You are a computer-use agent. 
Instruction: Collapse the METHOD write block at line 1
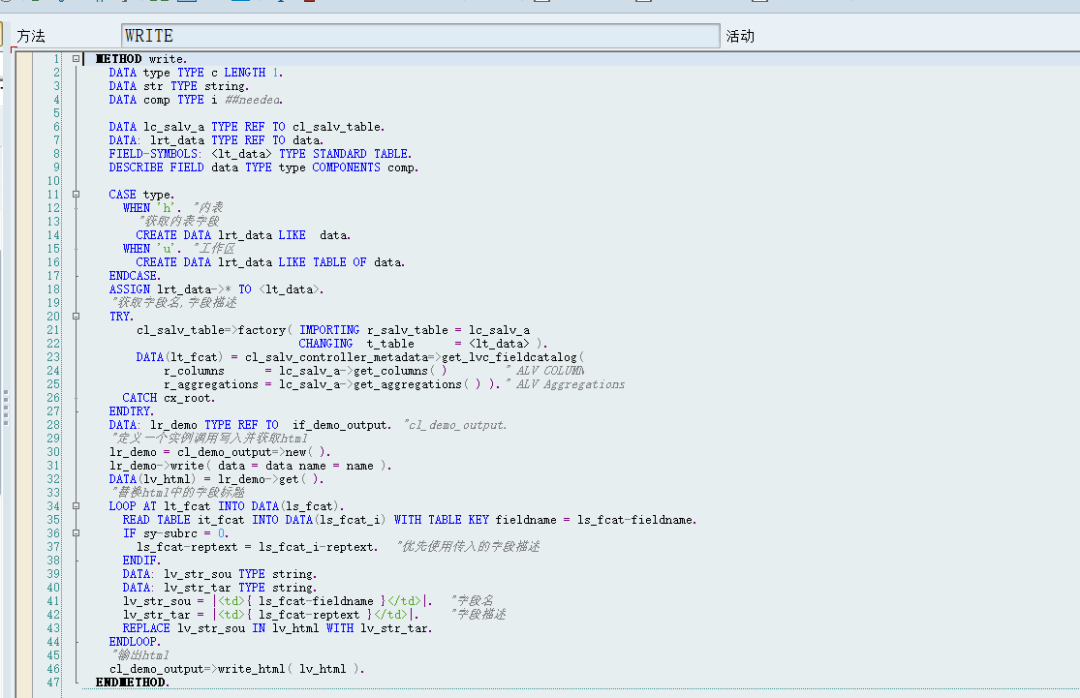[75, 58]
